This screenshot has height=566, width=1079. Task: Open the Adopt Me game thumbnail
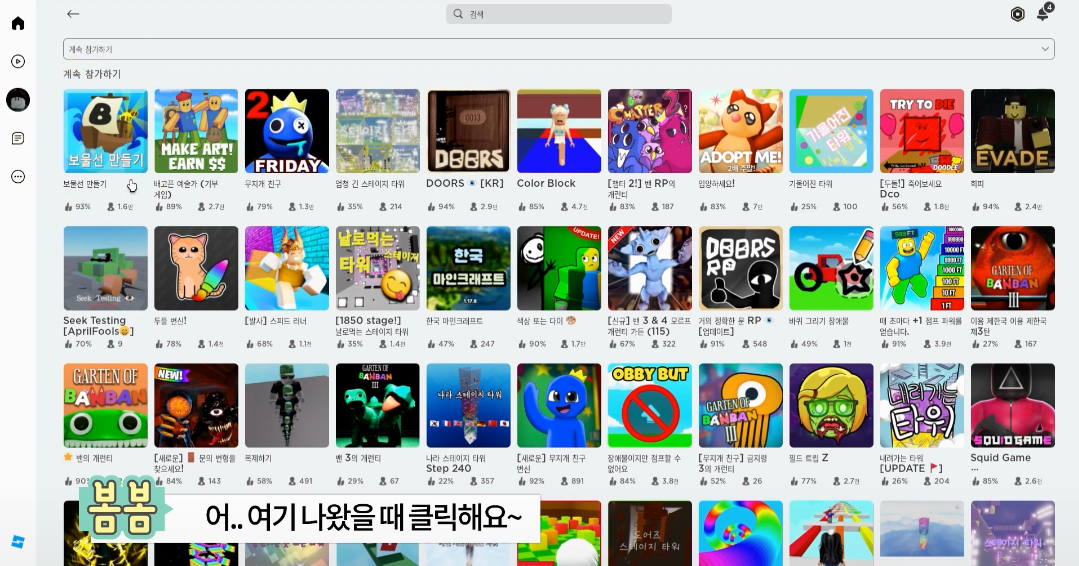[x=740, y=131]
